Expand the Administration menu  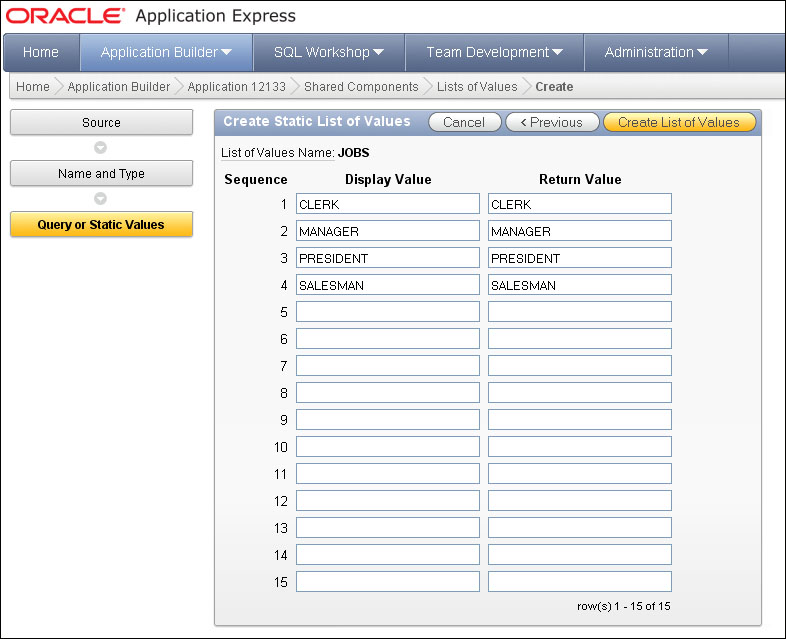[x=656, y=52]
